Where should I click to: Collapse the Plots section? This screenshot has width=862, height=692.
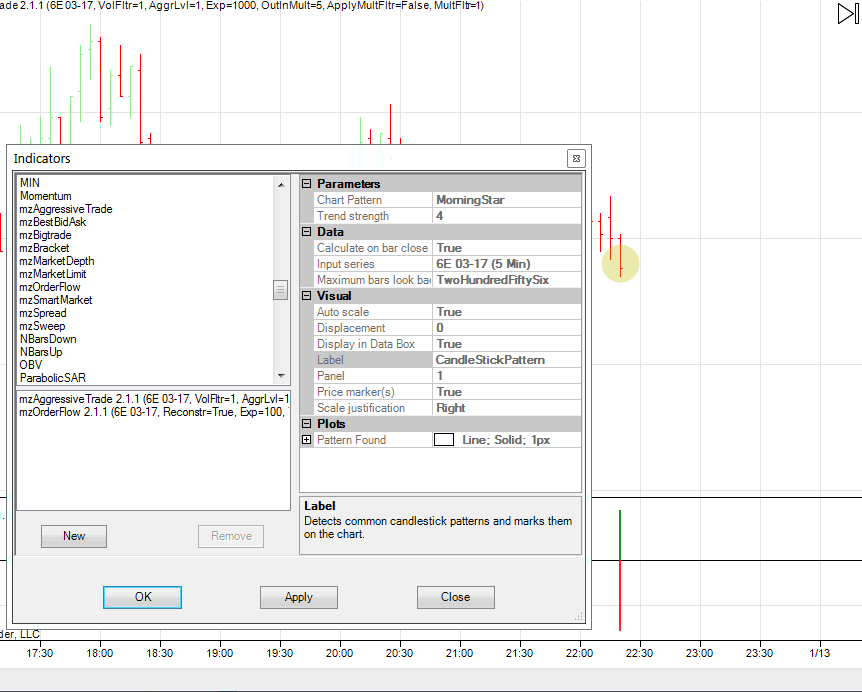[x=307, y=424]
